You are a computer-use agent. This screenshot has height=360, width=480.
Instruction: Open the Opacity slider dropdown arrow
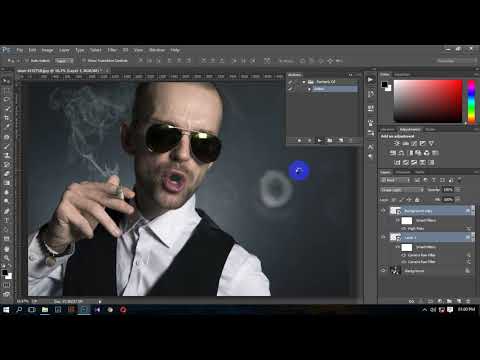(x=457, y=190)
